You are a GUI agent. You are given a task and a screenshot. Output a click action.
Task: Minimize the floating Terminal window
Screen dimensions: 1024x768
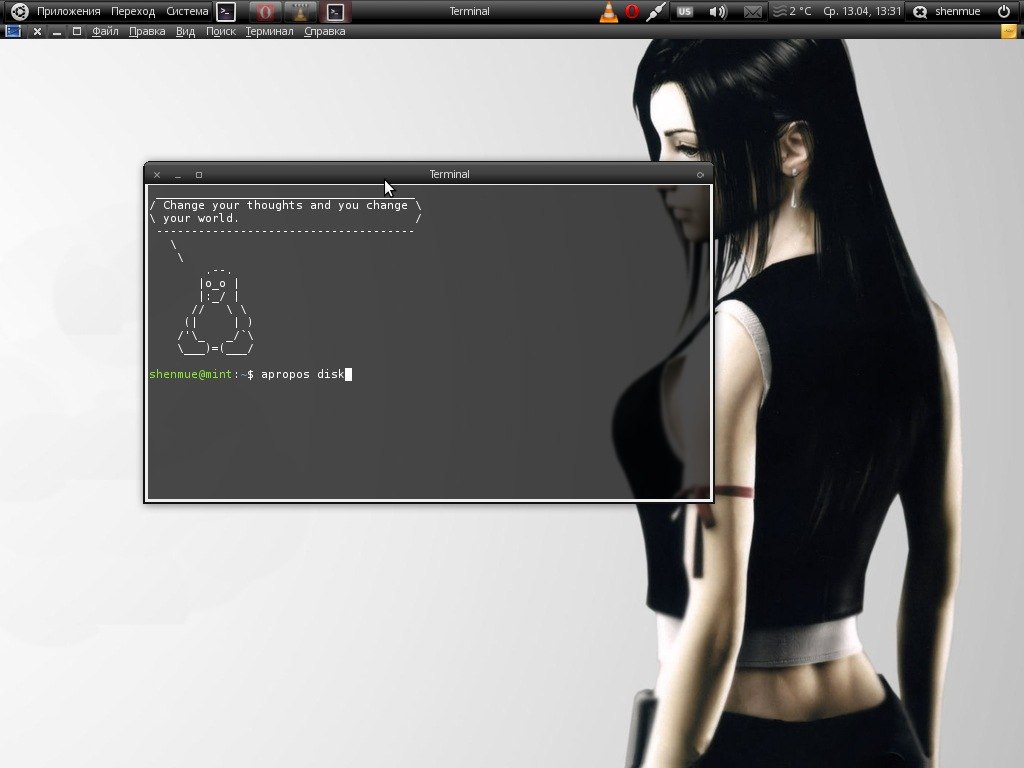point(178,175)
